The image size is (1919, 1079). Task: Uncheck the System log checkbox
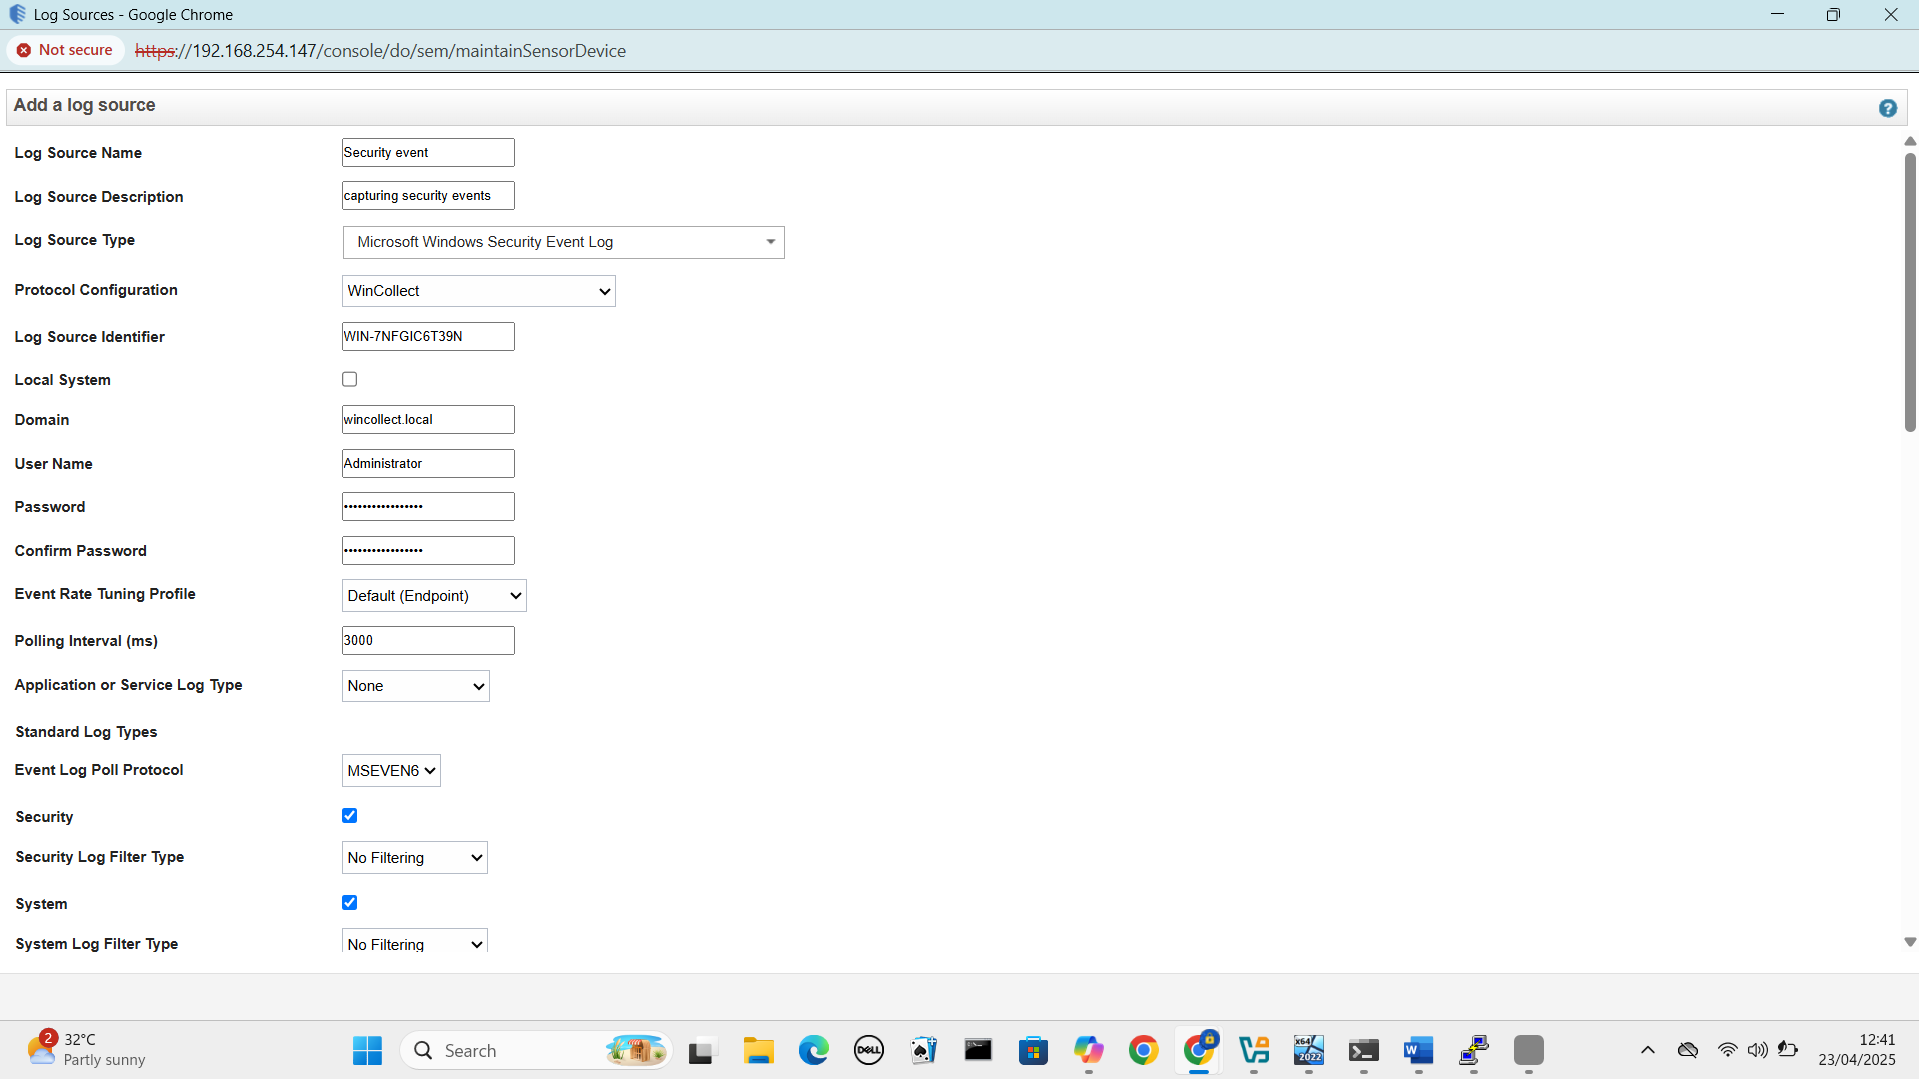tap(349, 903)
